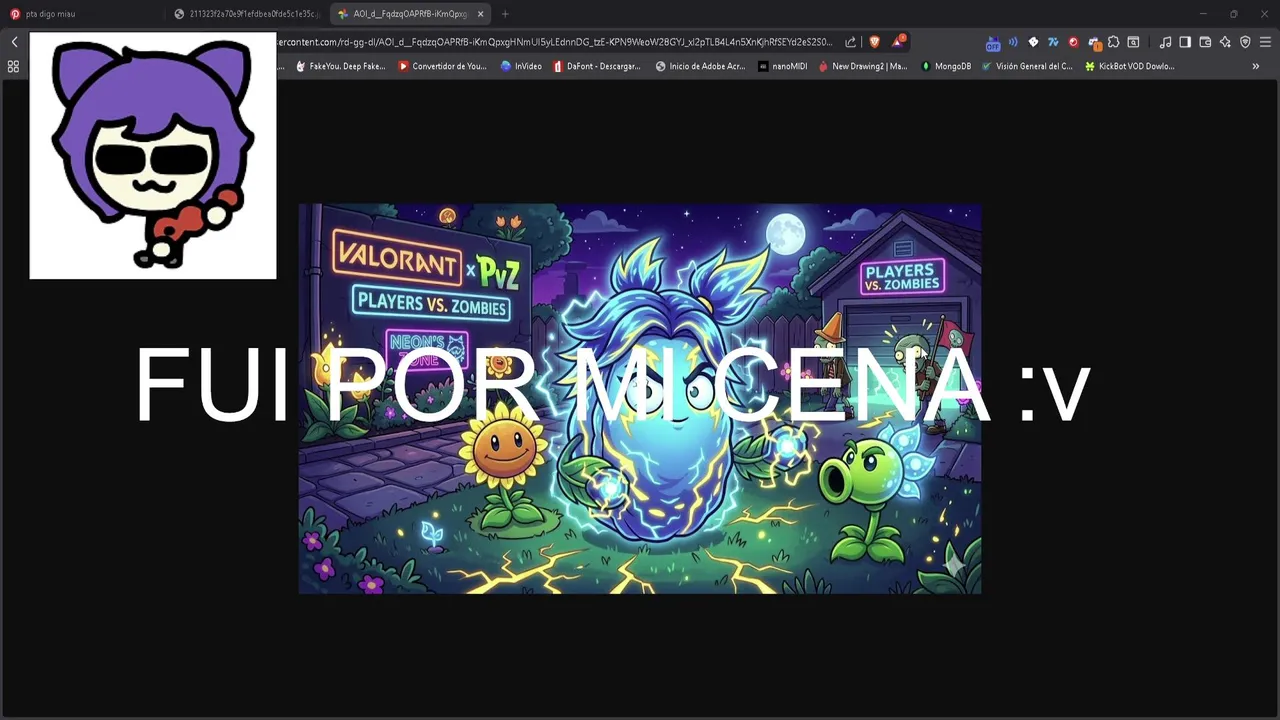Open the 'FakeYou. Deep Fake...' bookmark
The image size is (1280, 720).
(x=340, y=66)
